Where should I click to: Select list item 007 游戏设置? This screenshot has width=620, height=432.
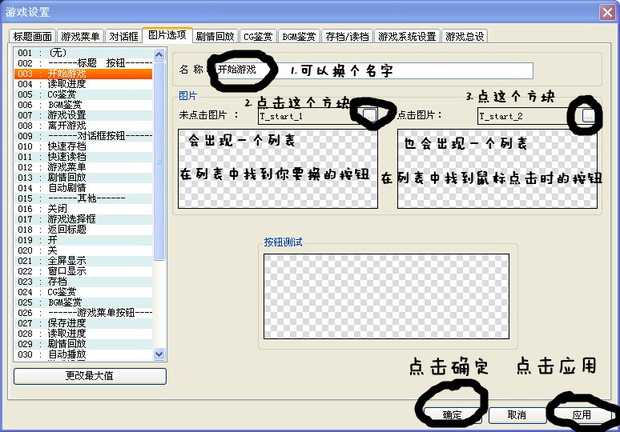click(83, 115)
